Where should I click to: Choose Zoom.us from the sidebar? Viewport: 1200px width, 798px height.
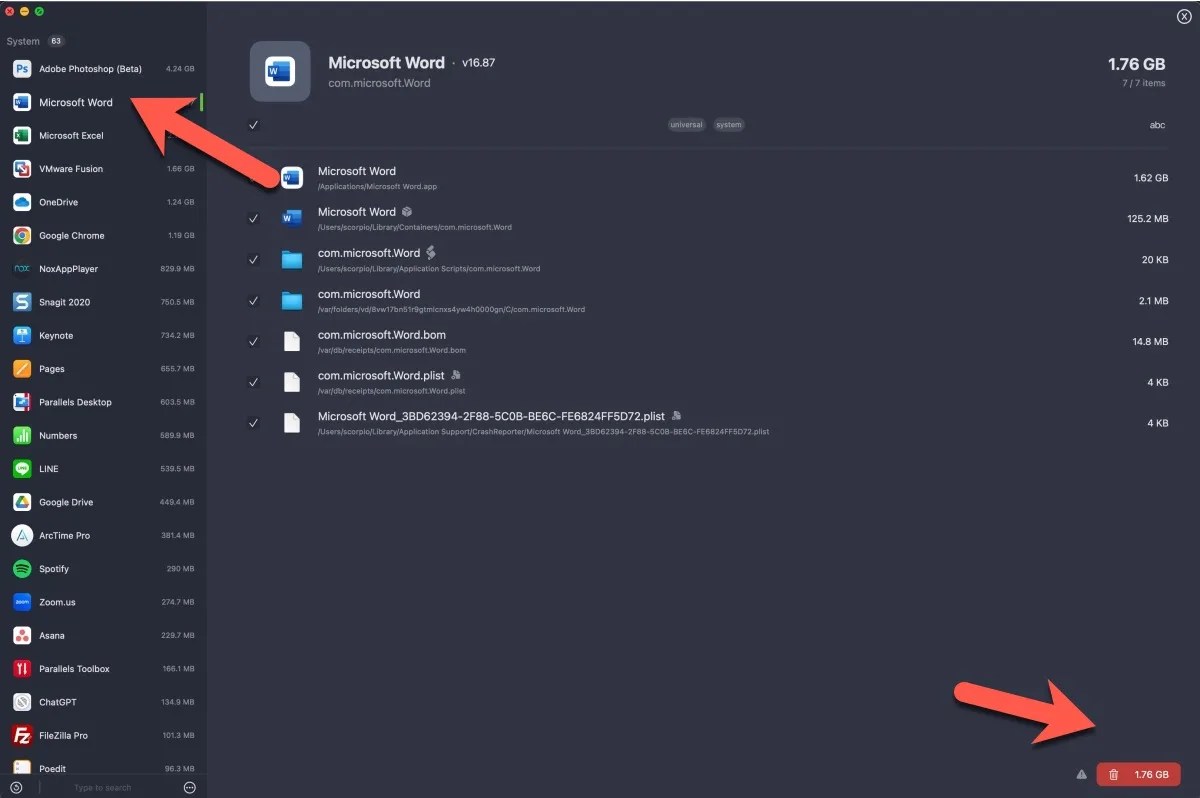point(103,602)
